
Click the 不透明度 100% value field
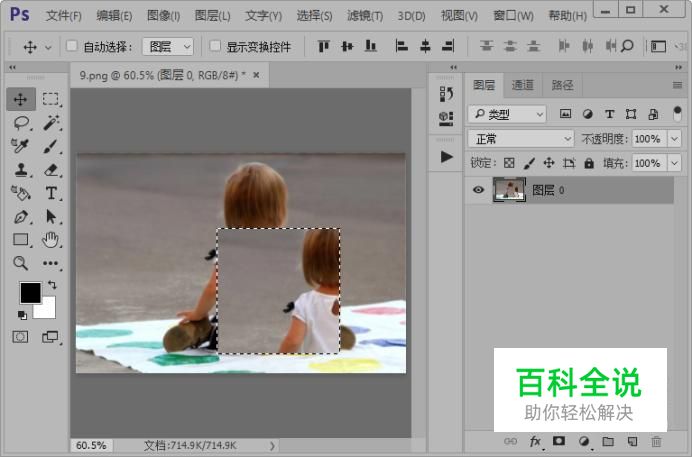(649, 139)
